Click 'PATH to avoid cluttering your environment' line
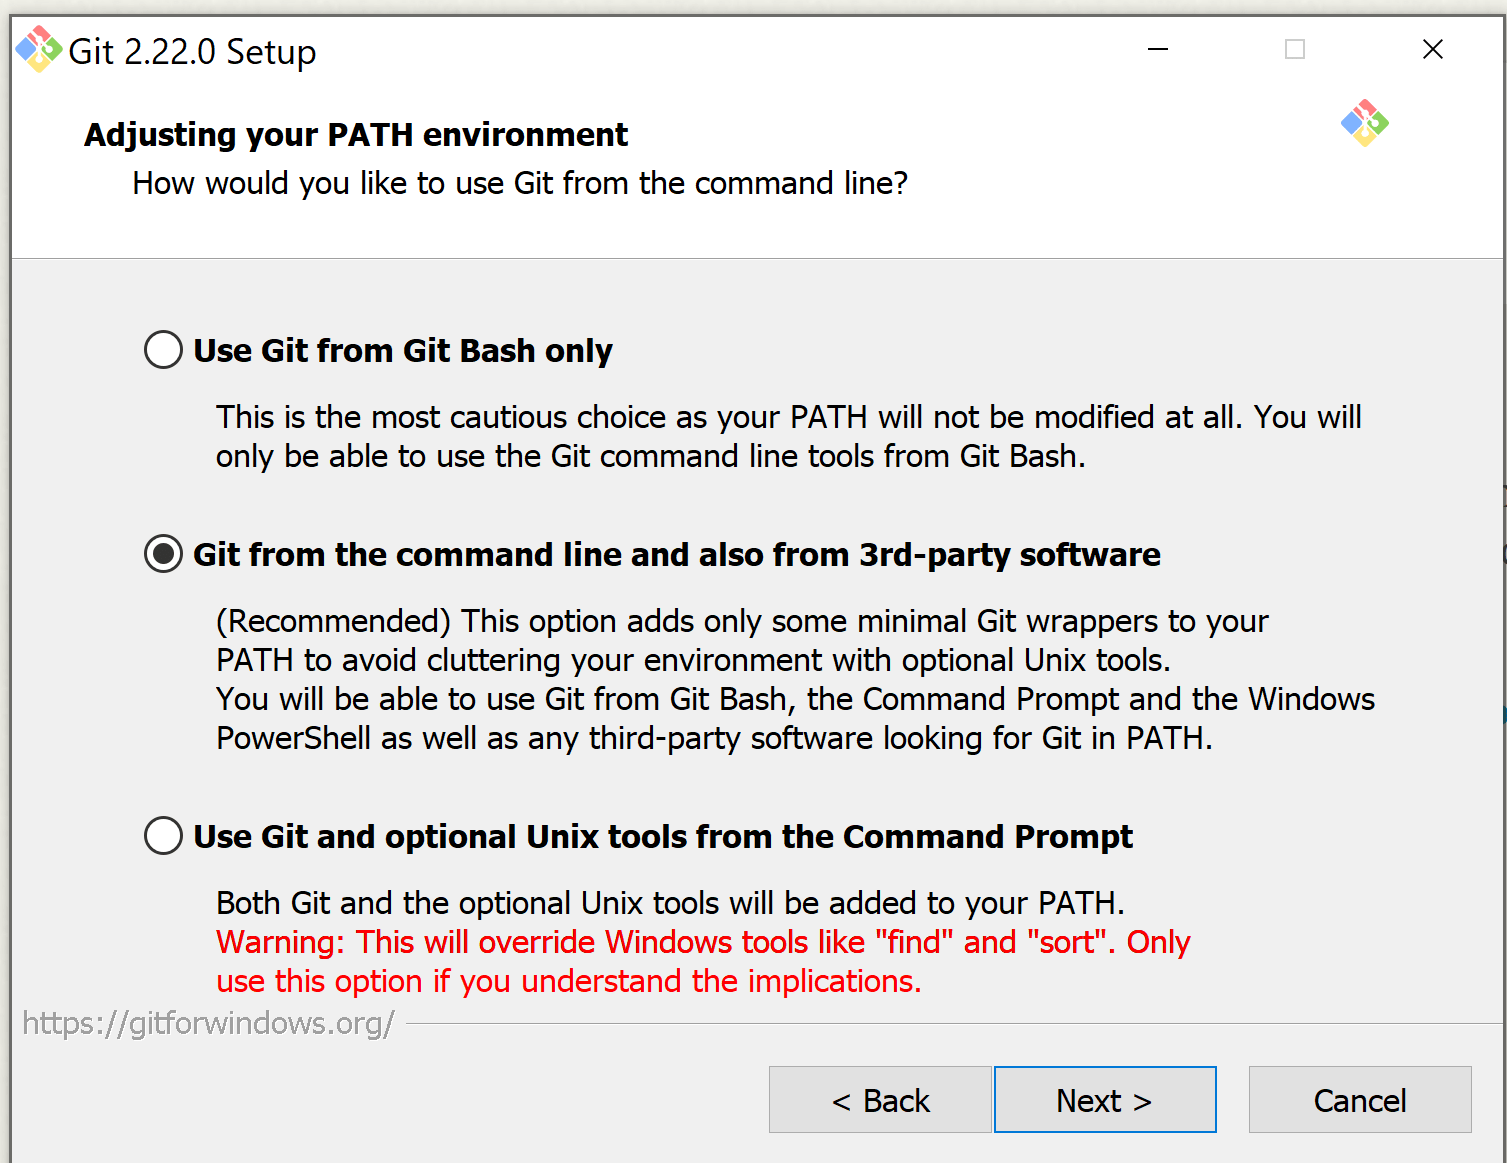Screen dimensions: 1507x1163 click(693, 660)
